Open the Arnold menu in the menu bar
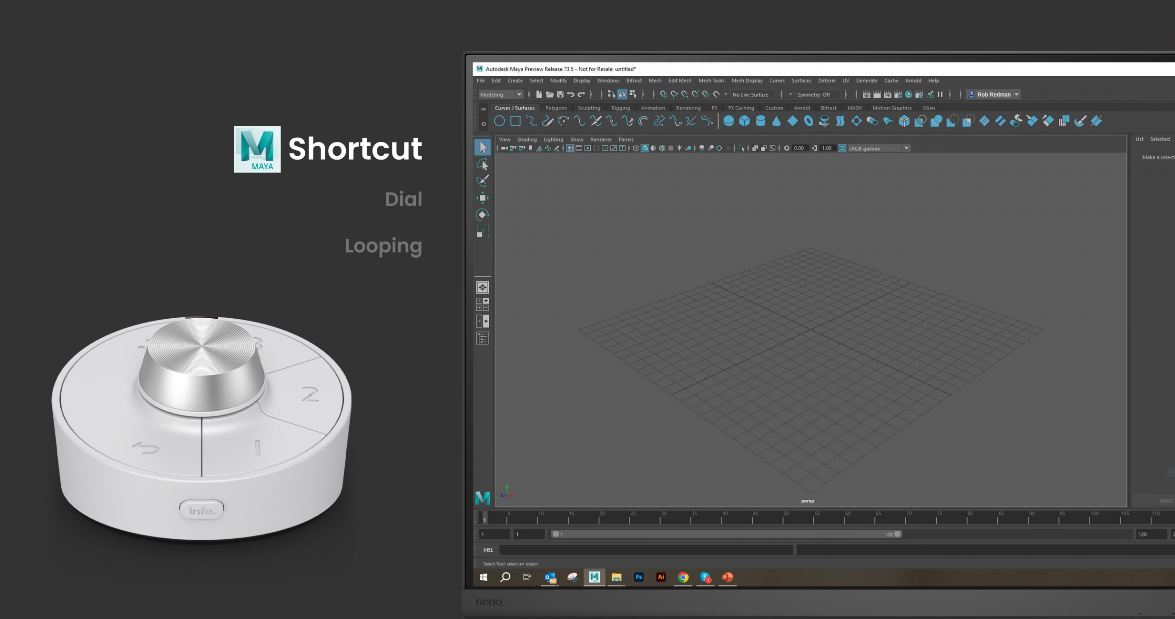1175x619 pixels. click(x=913, y=81)
